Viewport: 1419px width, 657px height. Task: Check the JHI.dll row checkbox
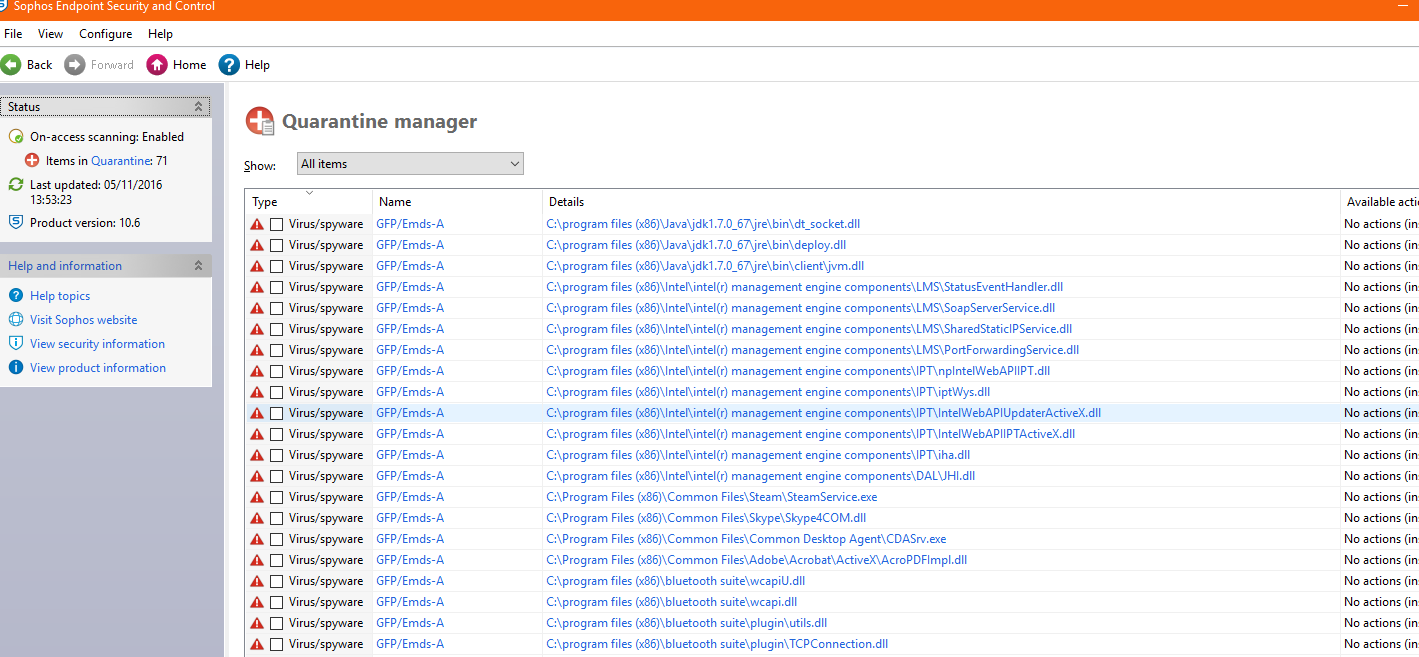(x=277, y=476)
